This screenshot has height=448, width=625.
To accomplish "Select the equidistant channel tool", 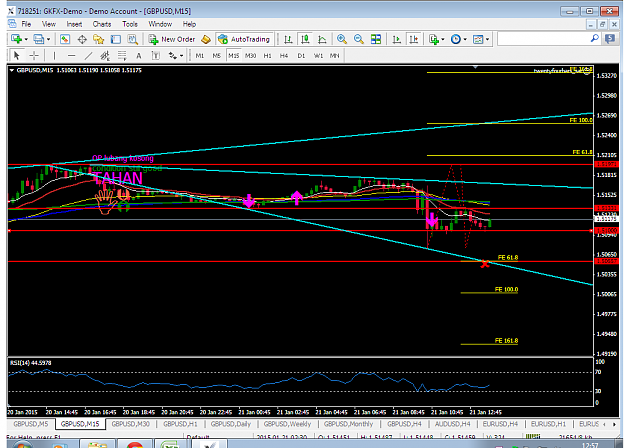I will 105,55.
